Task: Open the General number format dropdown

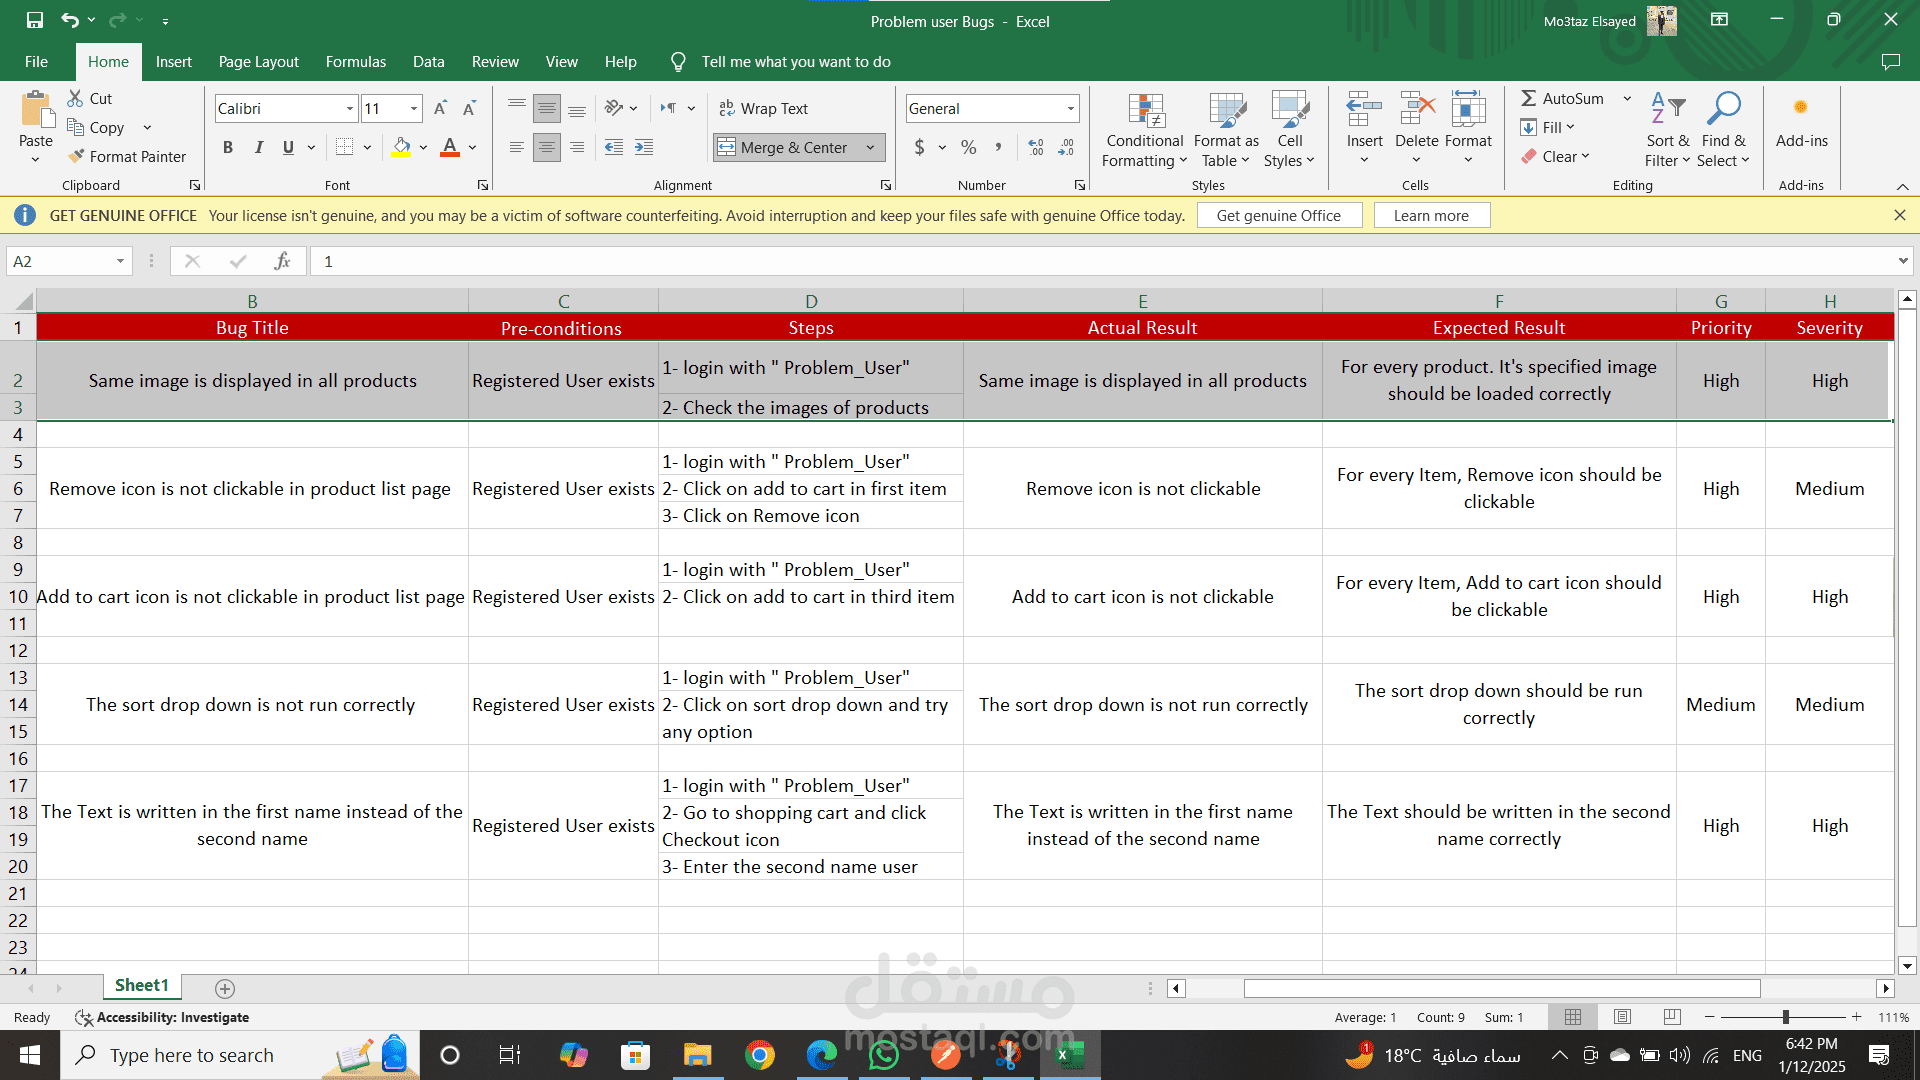Action: click(1070, 108)
